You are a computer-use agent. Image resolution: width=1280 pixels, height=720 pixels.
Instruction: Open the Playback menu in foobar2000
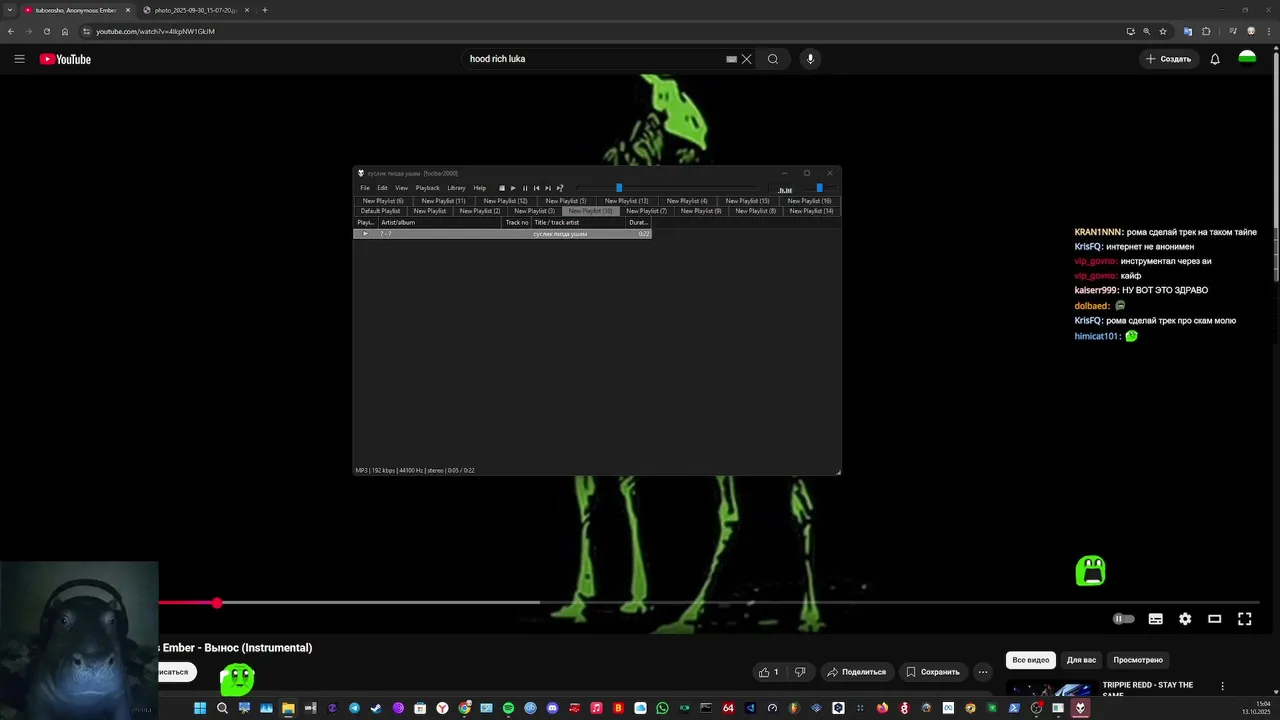427,188
